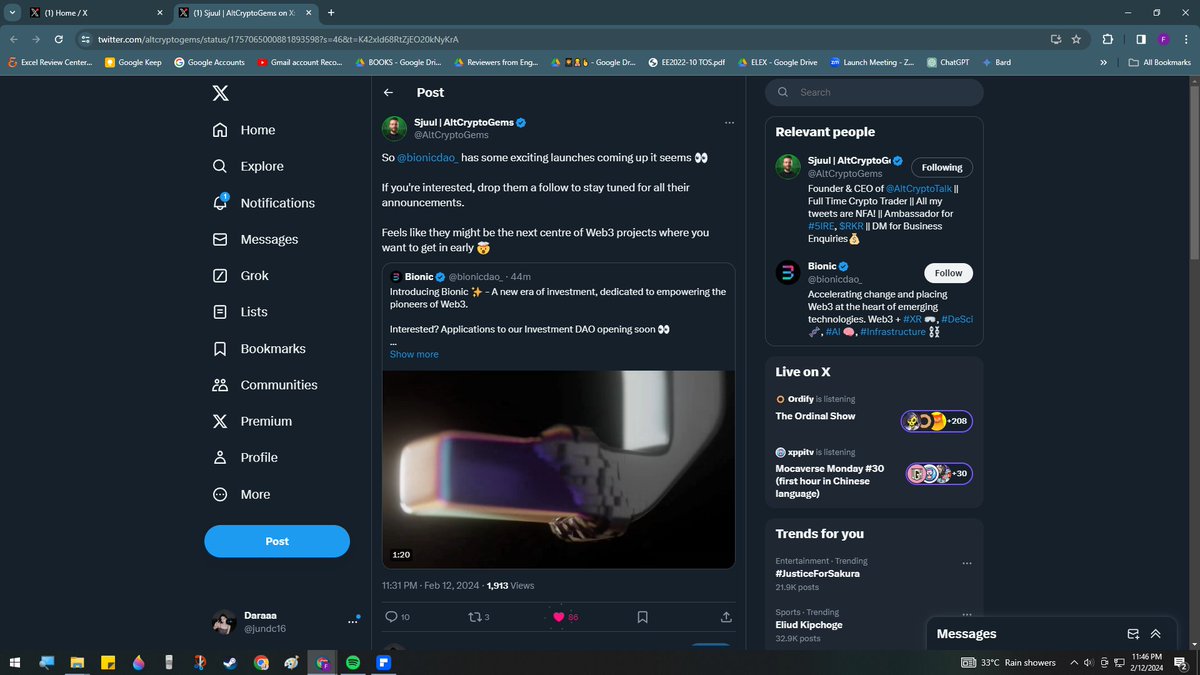Show hidden bookmarks via double chevron
Screen dimensions: 1200x675
(x=1103, y=62)
